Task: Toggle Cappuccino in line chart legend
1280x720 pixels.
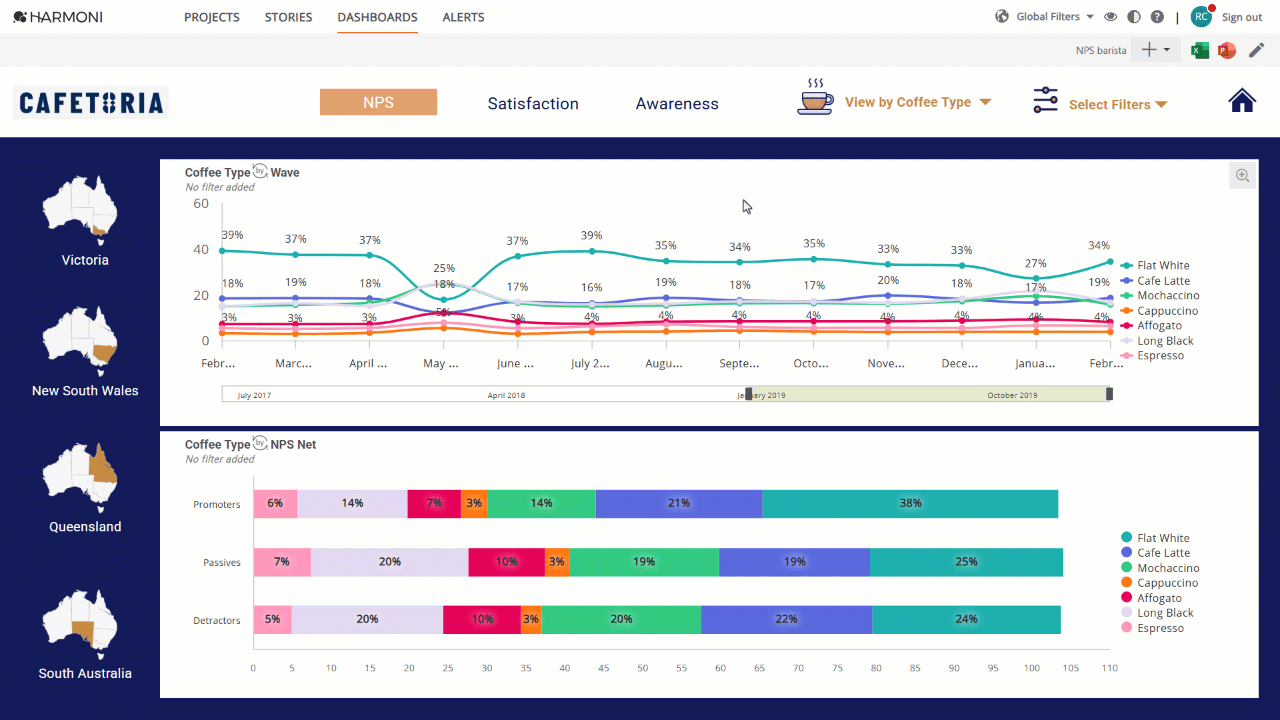Action: [1159, 311]
